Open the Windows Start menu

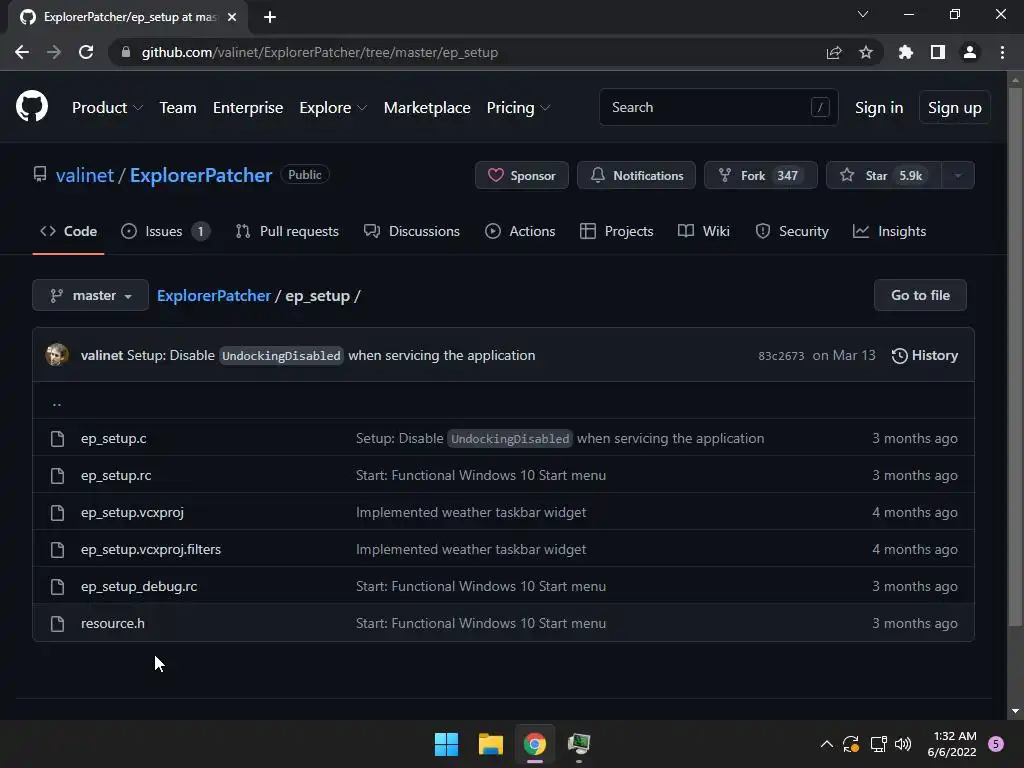447,744
